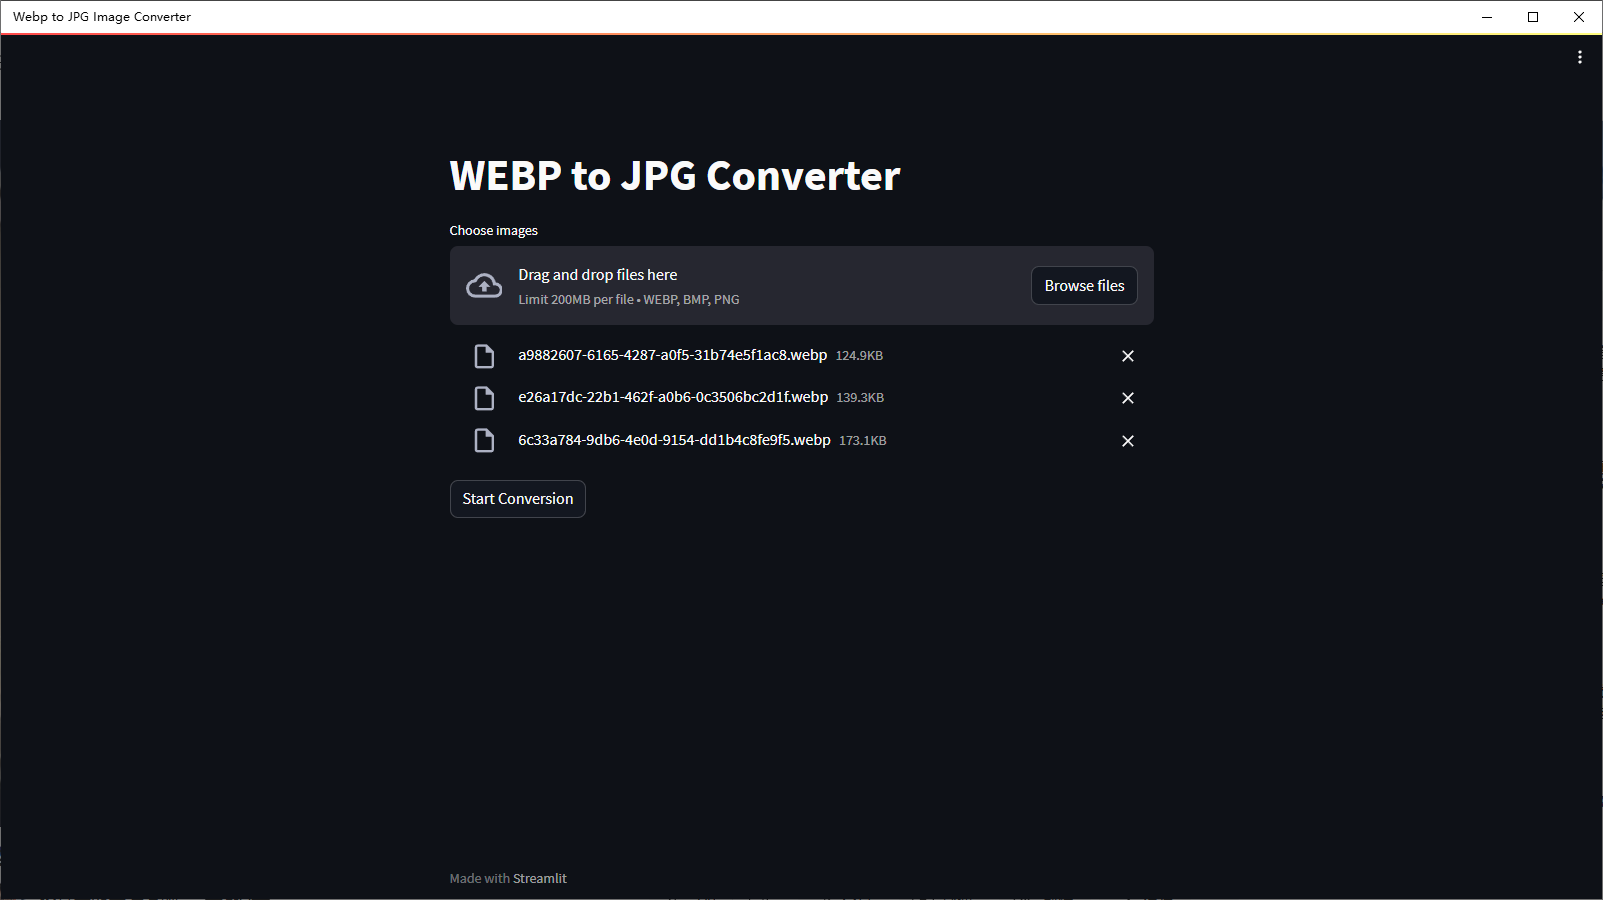Click Start Conversion button
1603x900 pixels.
pos(518,499)
